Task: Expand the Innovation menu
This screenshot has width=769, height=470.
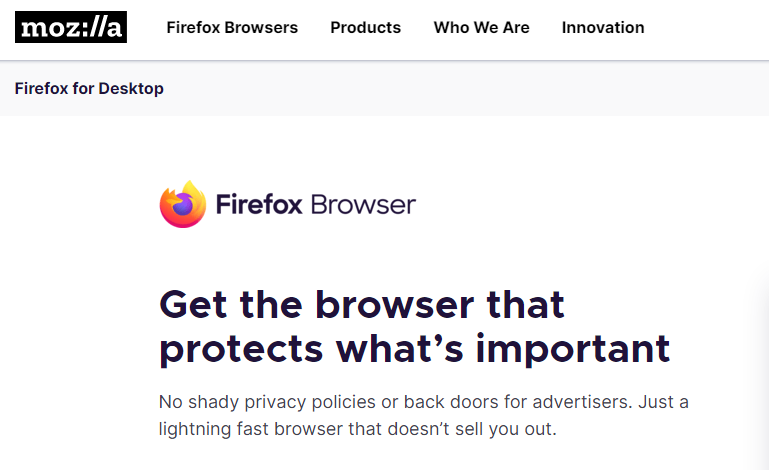Action: point(603,27)
